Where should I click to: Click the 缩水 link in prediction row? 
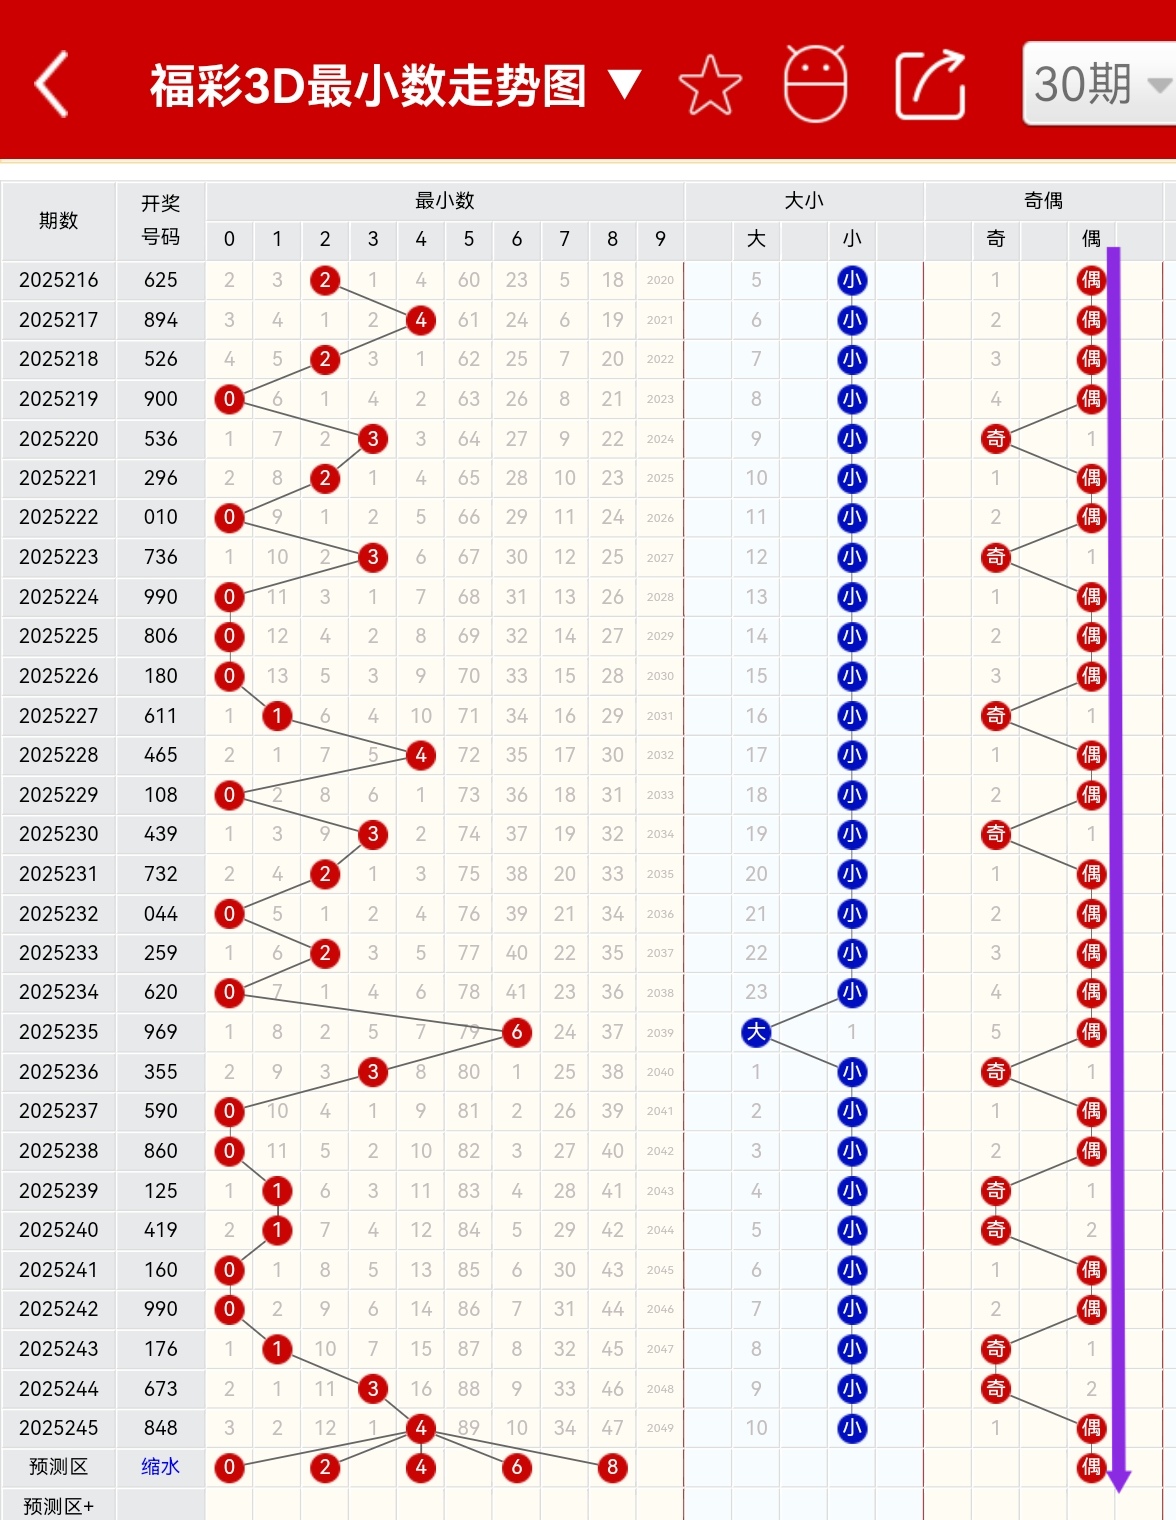(x=160, y=1467)
